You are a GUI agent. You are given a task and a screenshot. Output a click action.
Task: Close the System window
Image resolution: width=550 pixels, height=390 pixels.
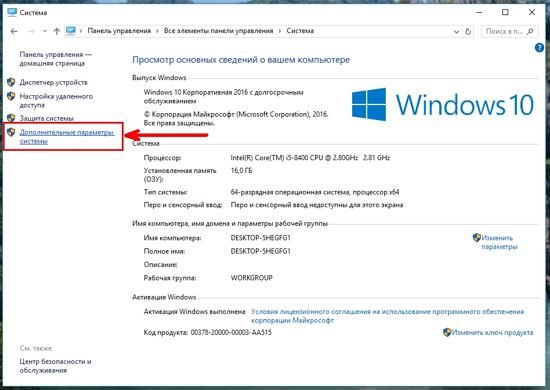click(532, 12)
